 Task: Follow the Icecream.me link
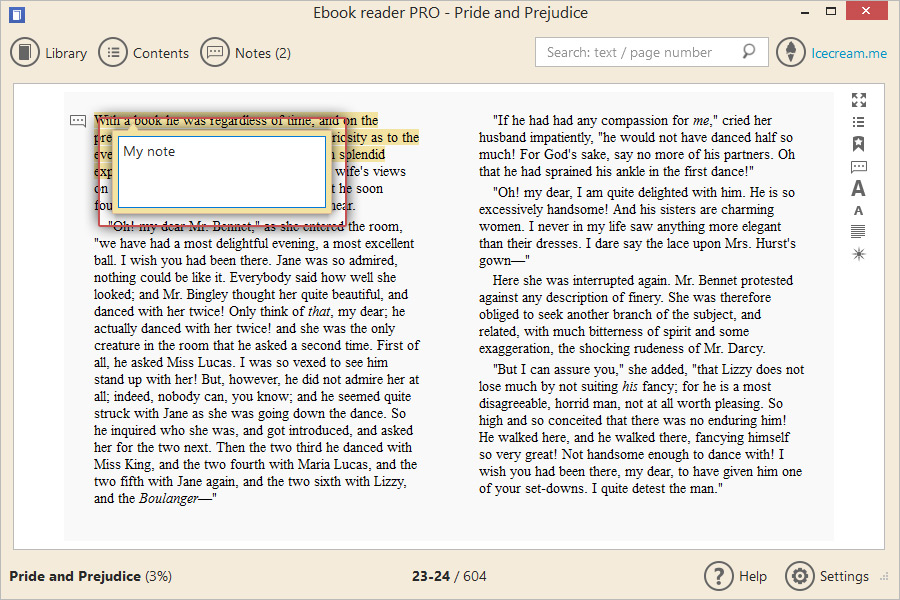click(849, 53)
